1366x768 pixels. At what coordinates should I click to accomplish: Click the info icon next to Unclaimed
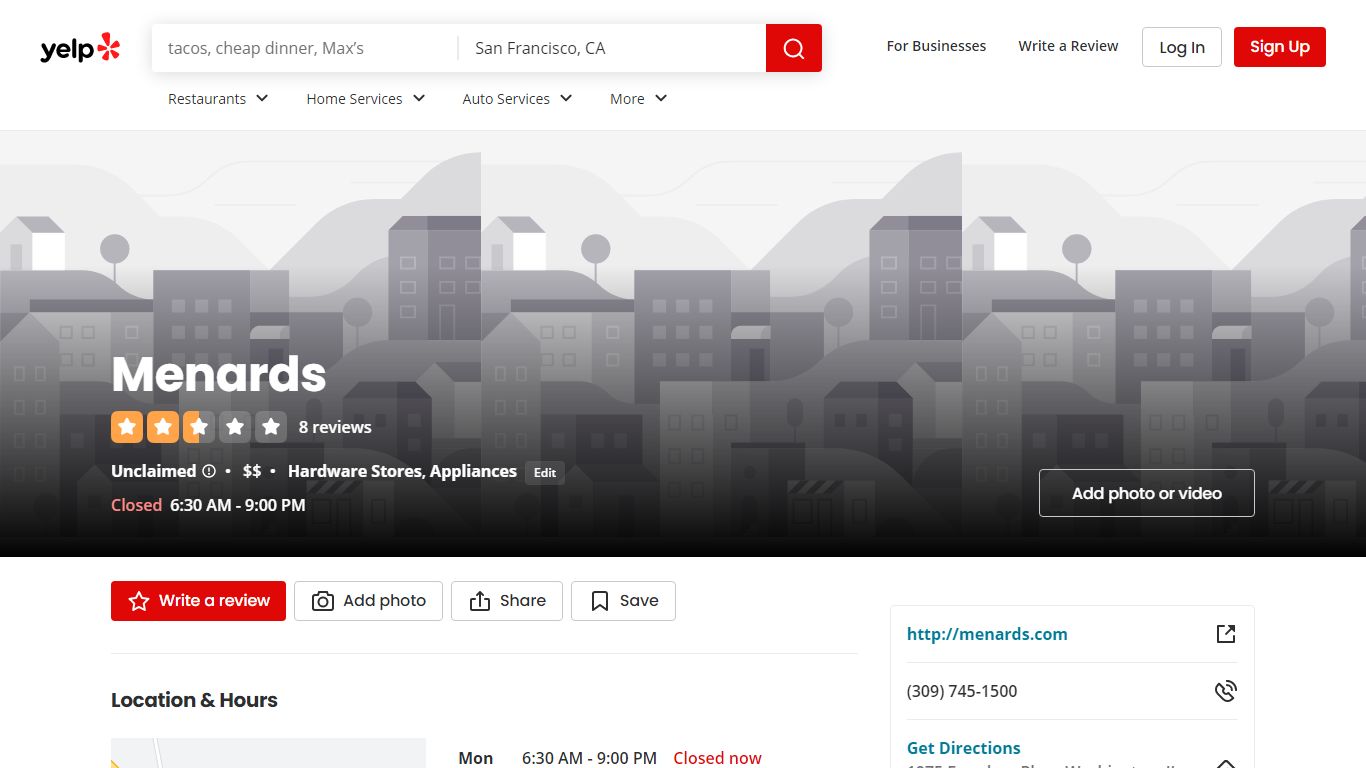tap(209, 471)
